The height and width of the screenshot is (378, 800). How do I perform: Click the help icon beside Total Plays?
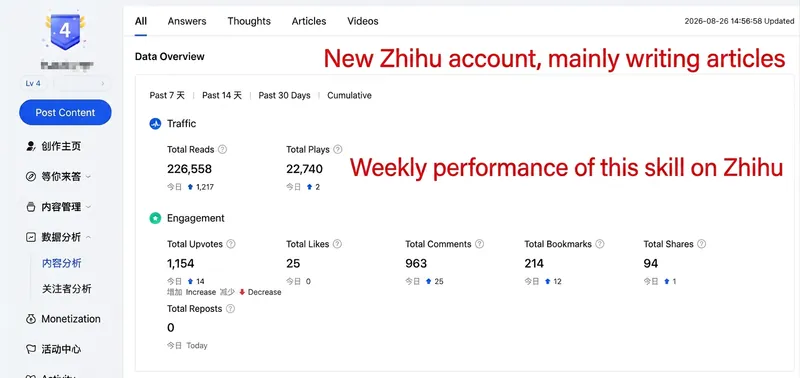point(337,149)
